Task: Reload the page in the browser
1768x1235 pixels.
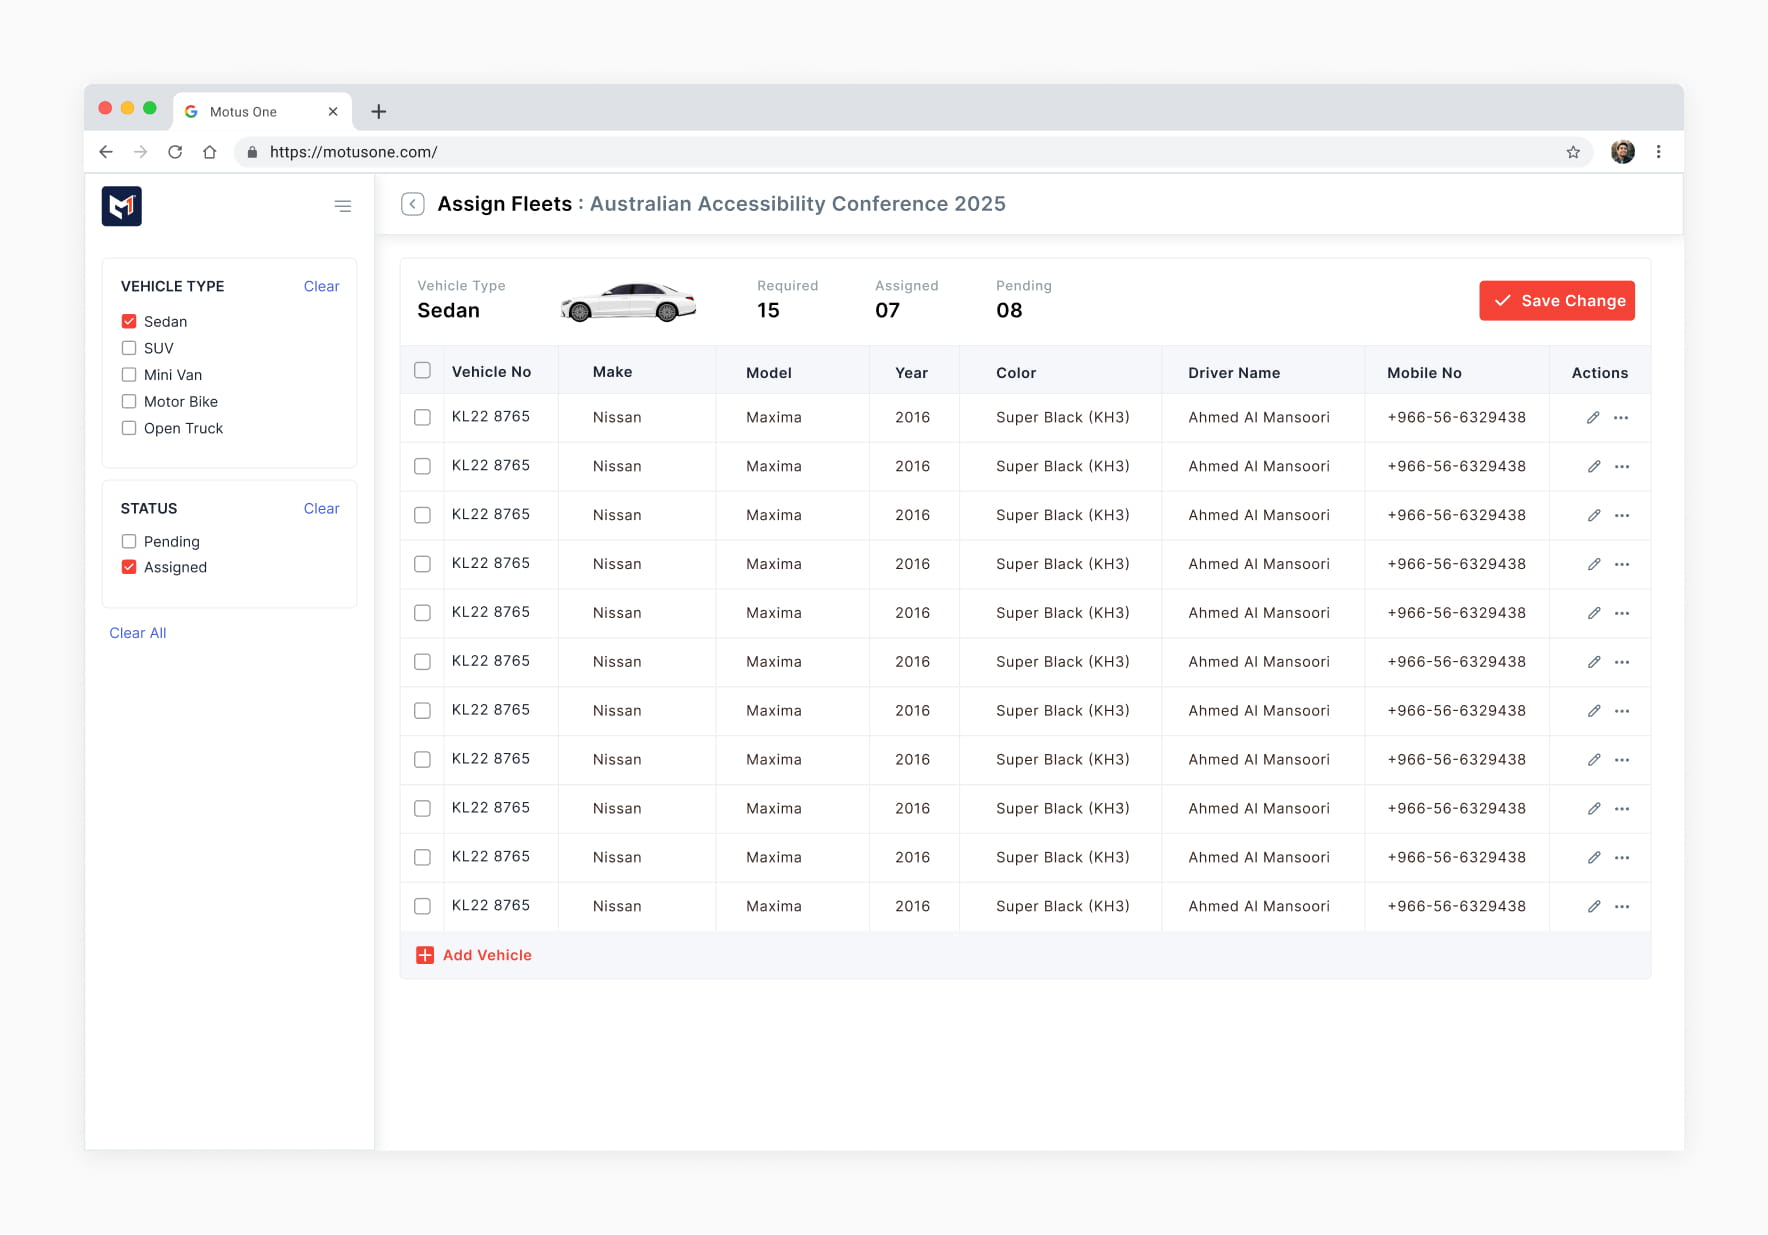Action: pyautogui.click(x=175, y=152)
